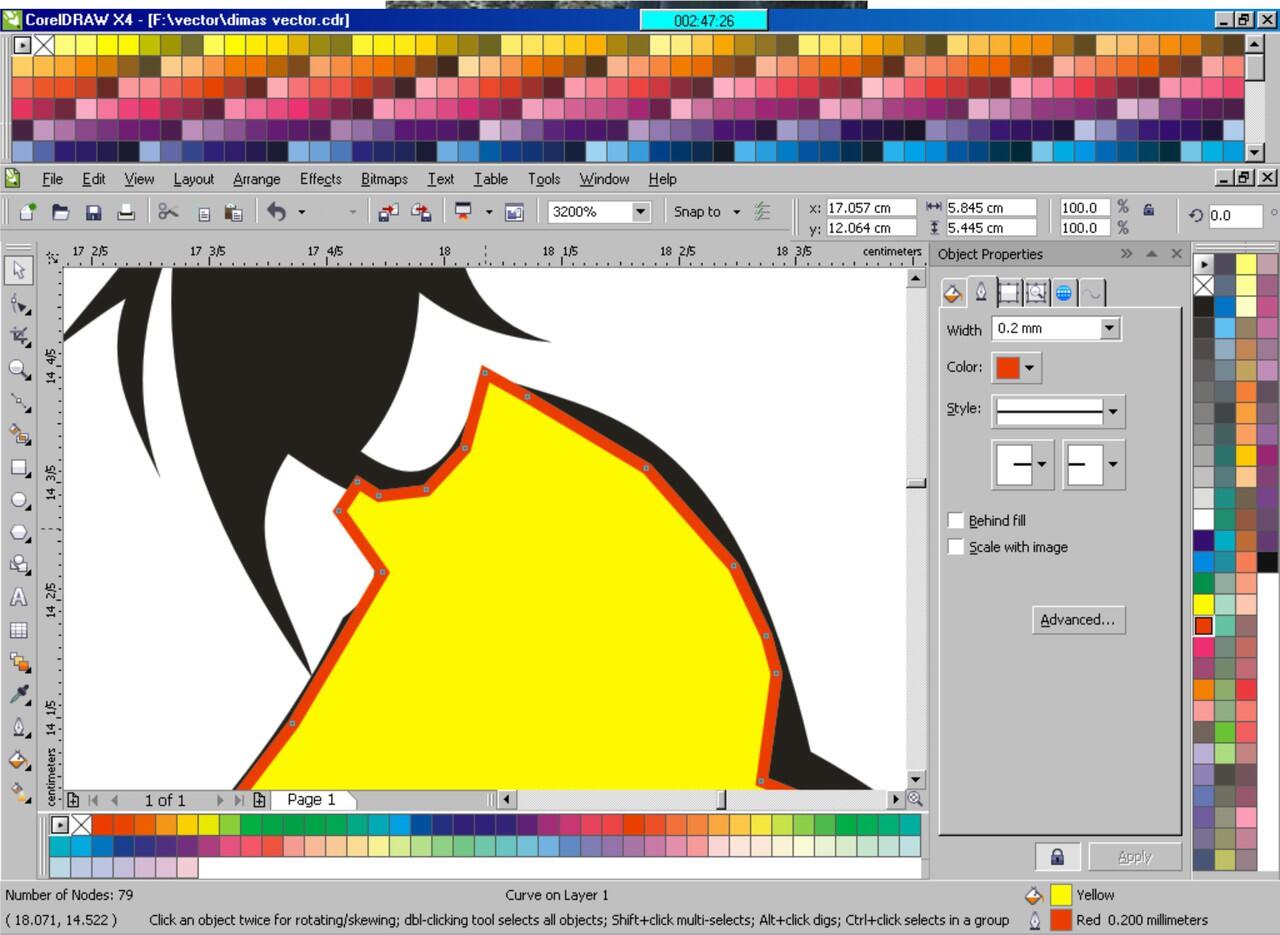Switch to Internet globe tab in Object Properties
Image resolution: width=1280 pixels, height=935 pixels.
click(1064, 292)
